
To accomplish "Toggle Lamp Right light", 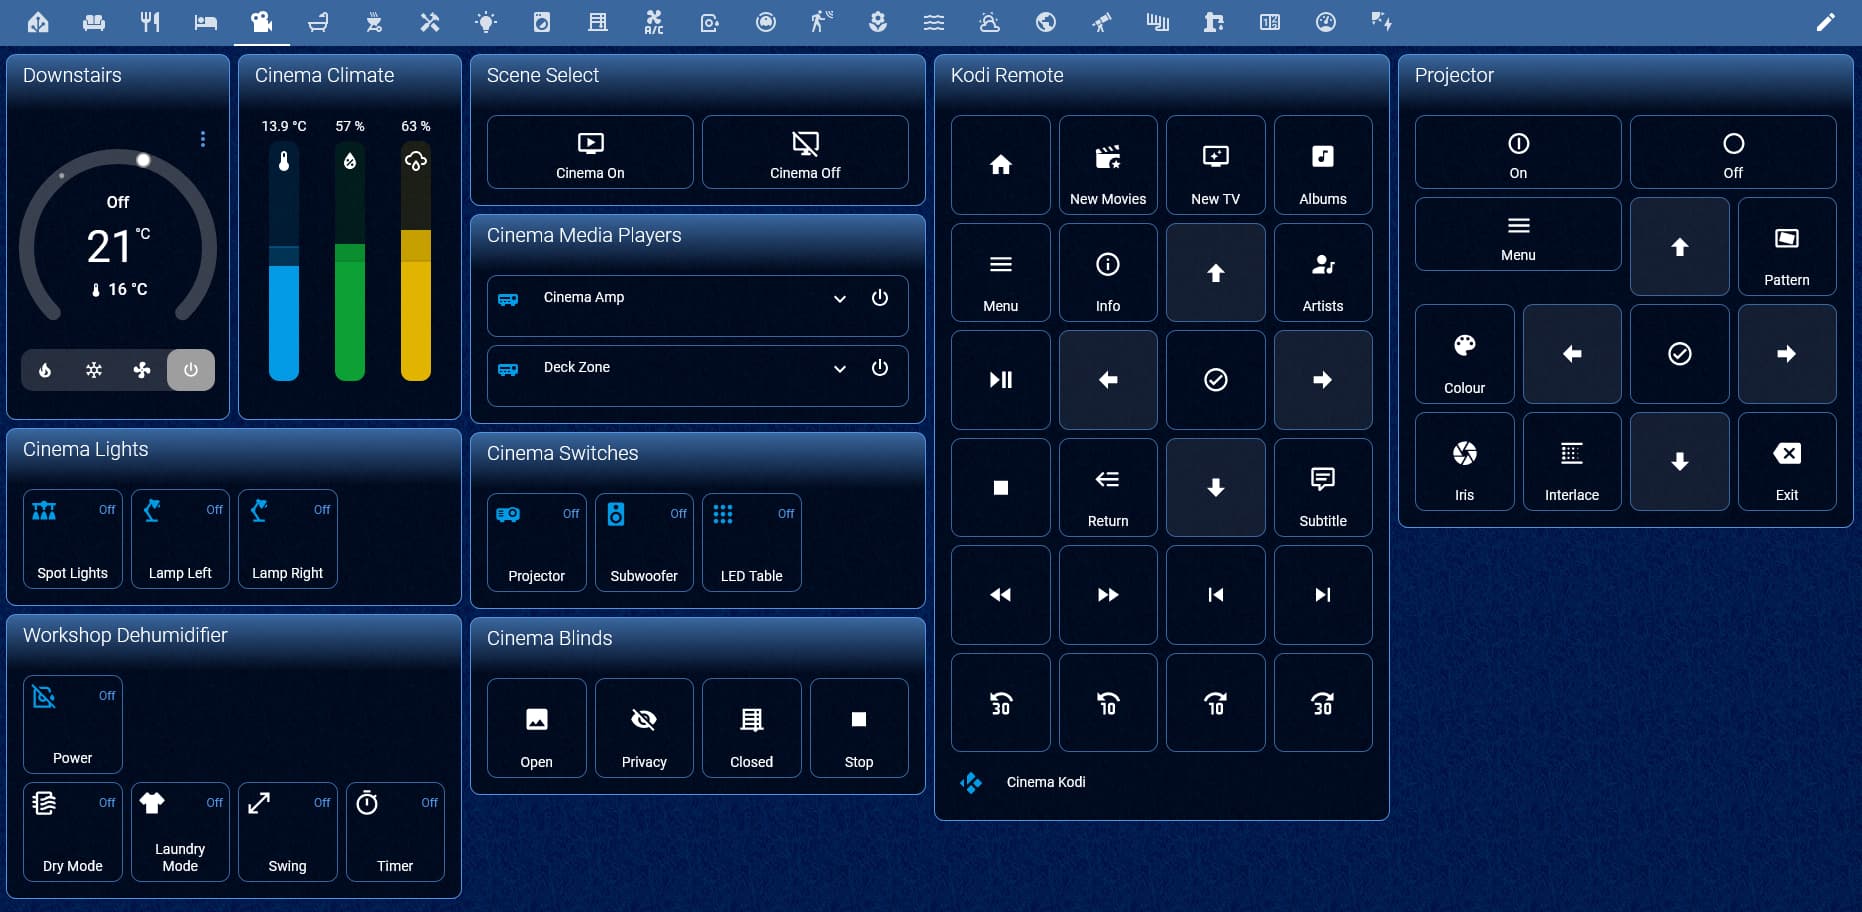I will click(287, 539).
